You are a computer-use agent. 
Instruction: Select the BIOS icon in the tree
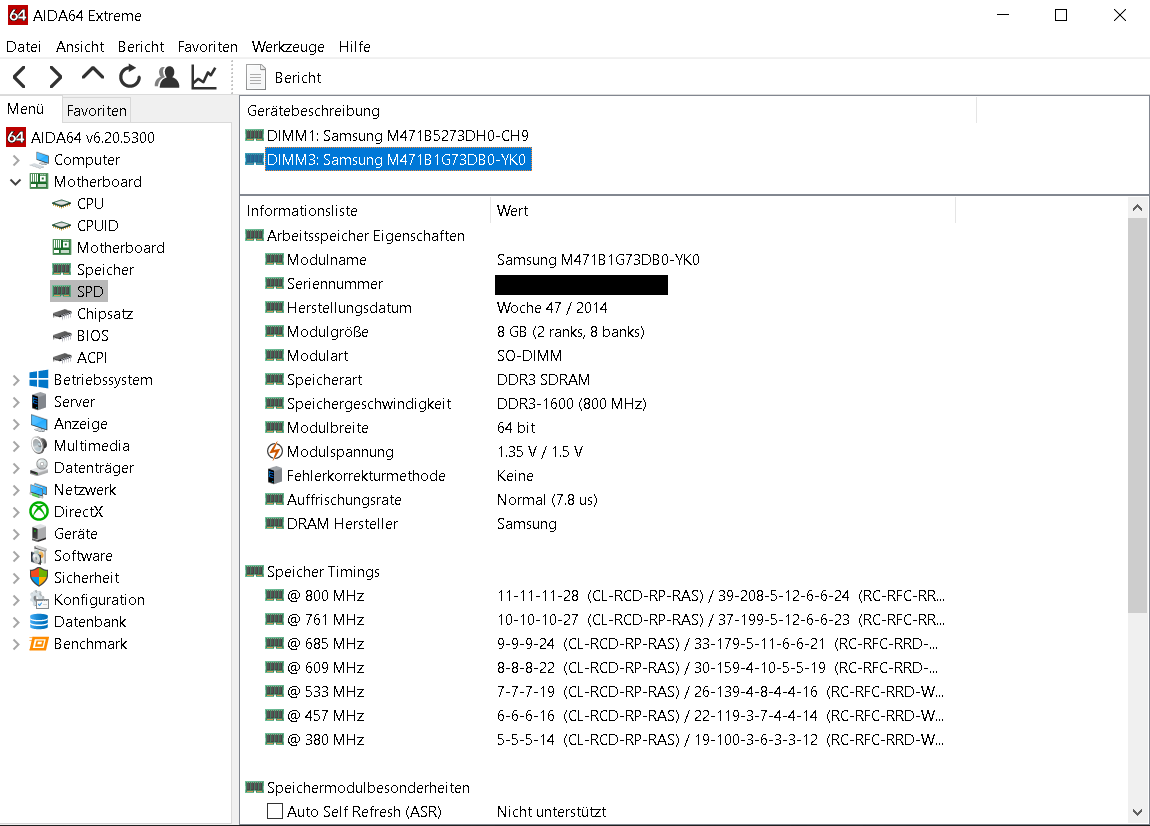coord(62,336)
